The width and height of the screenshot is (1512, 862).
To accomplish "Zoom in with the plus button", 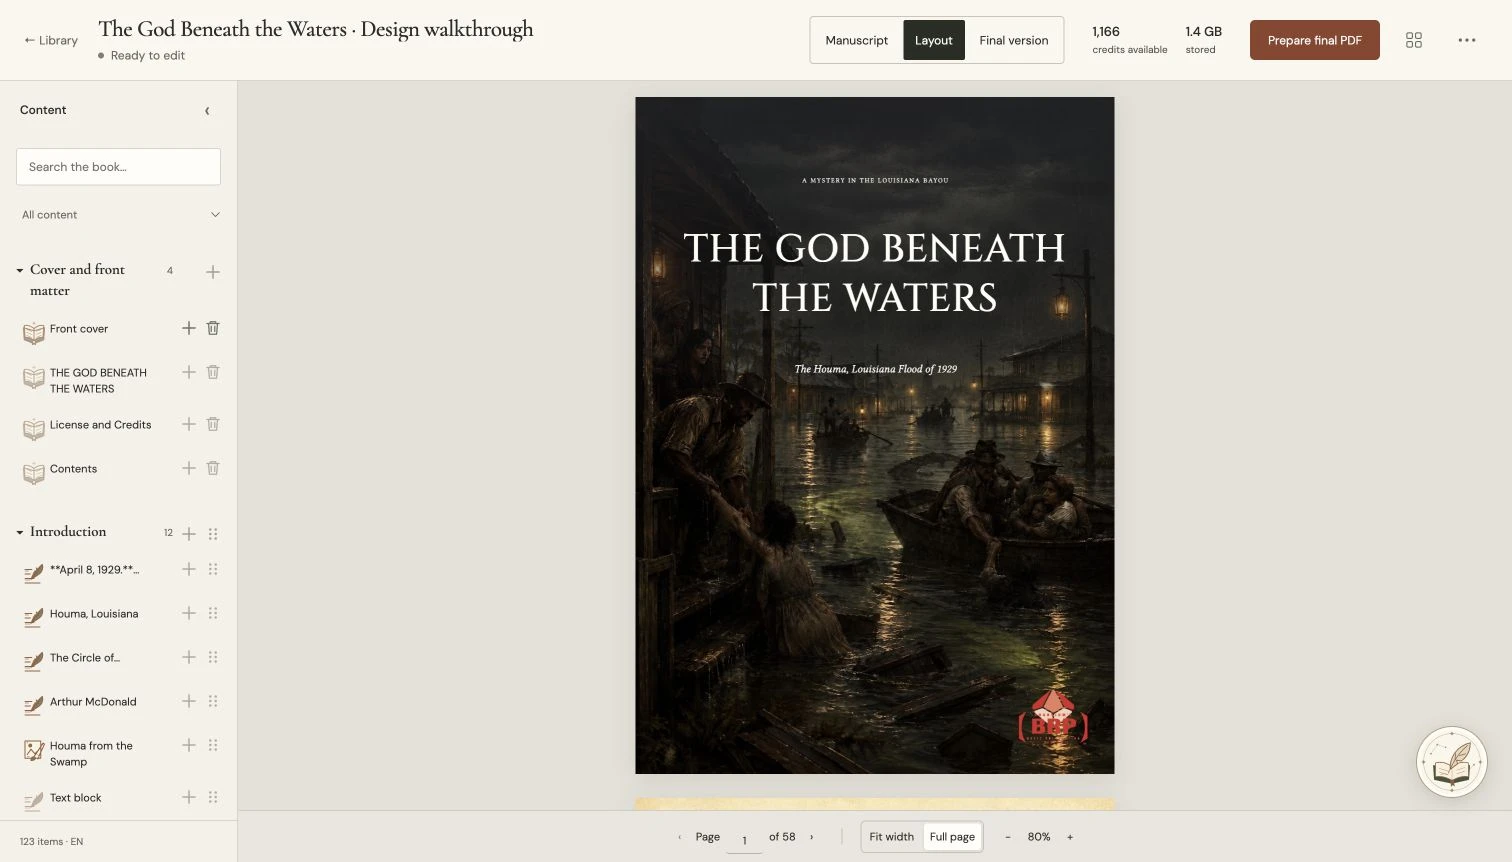I will click(1070, 837).
